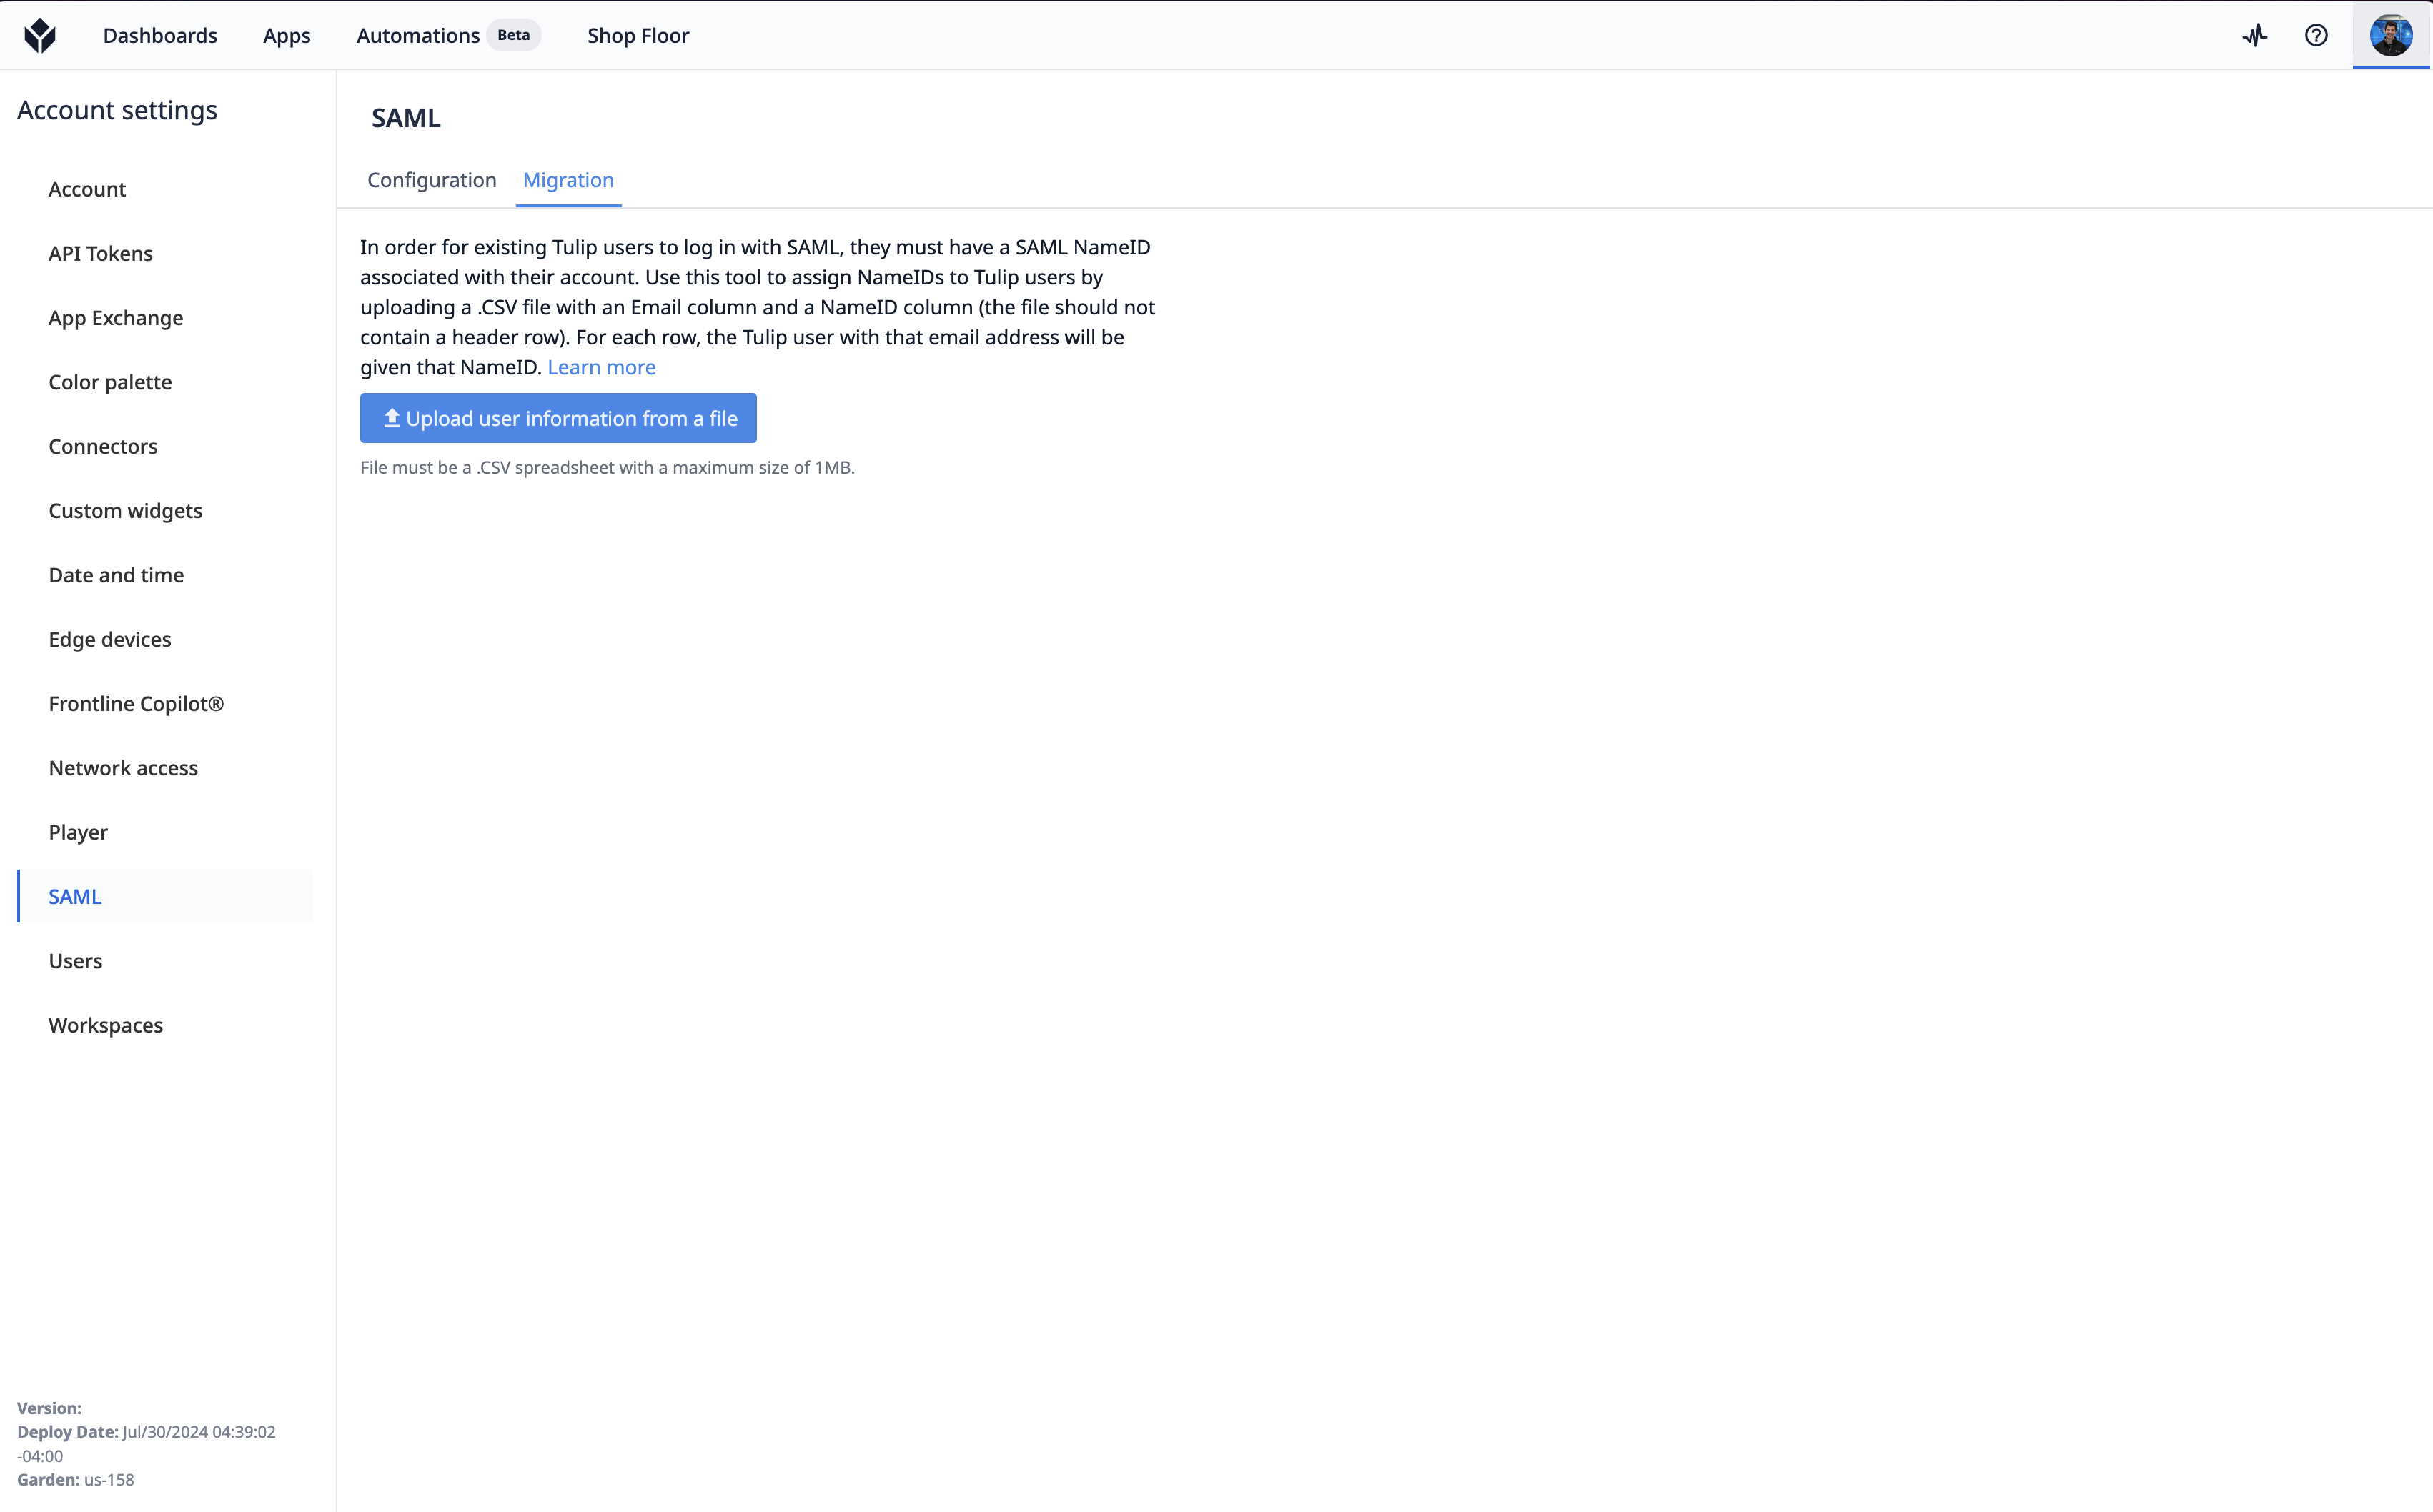Follow the Learn more link
The width and height of the screenshot is (2433, 1512).
[x=601, y=367]
